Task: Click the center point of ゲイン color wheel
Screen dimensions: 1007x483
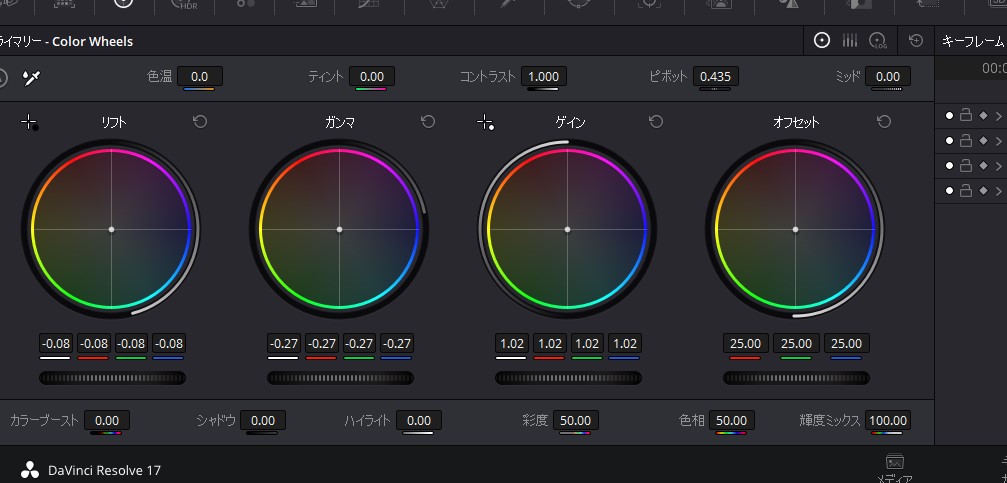Action: point(567,229)
